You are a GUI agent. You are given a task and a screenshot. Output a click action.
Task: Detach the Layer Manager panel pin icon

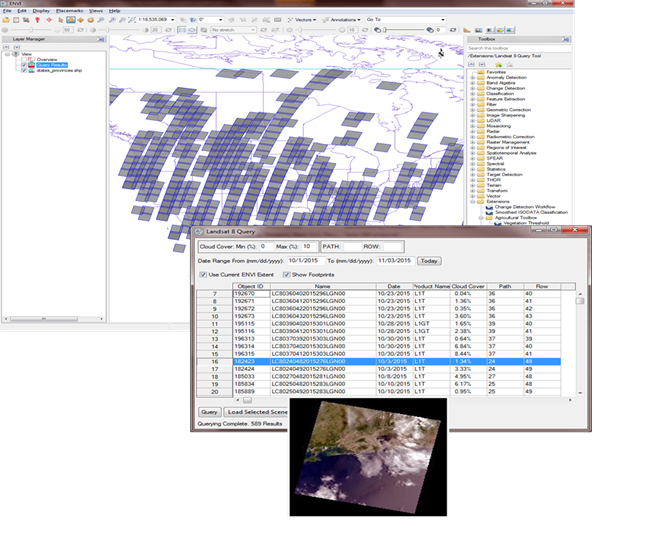point(101,39)
